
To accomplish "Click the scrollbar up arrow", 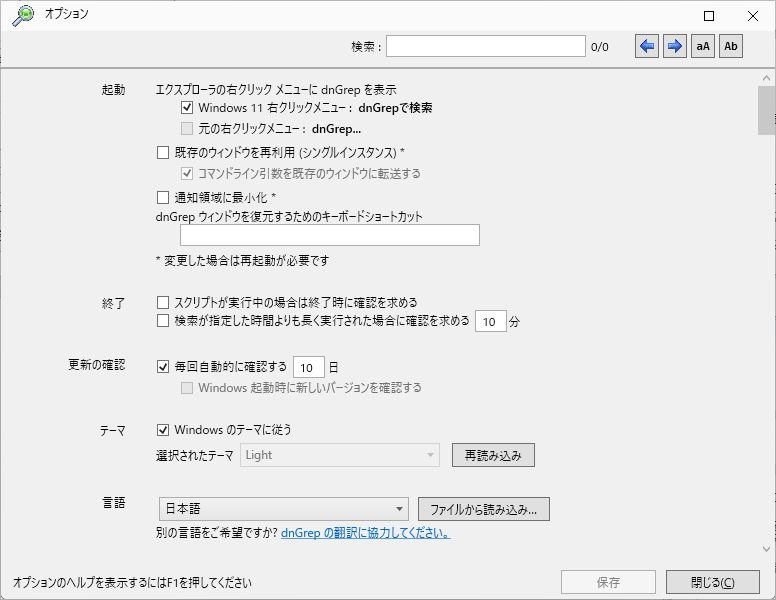I will pos(767,78).
